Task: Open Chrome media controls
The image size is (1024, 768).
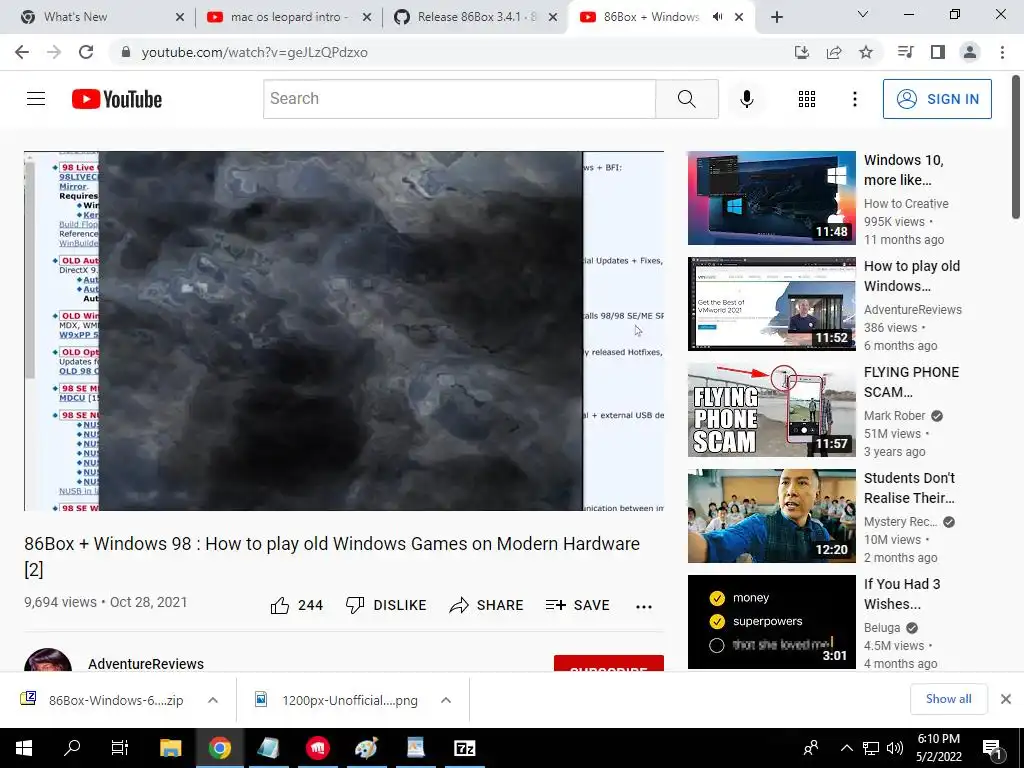Action: click(x=905, y=52)
